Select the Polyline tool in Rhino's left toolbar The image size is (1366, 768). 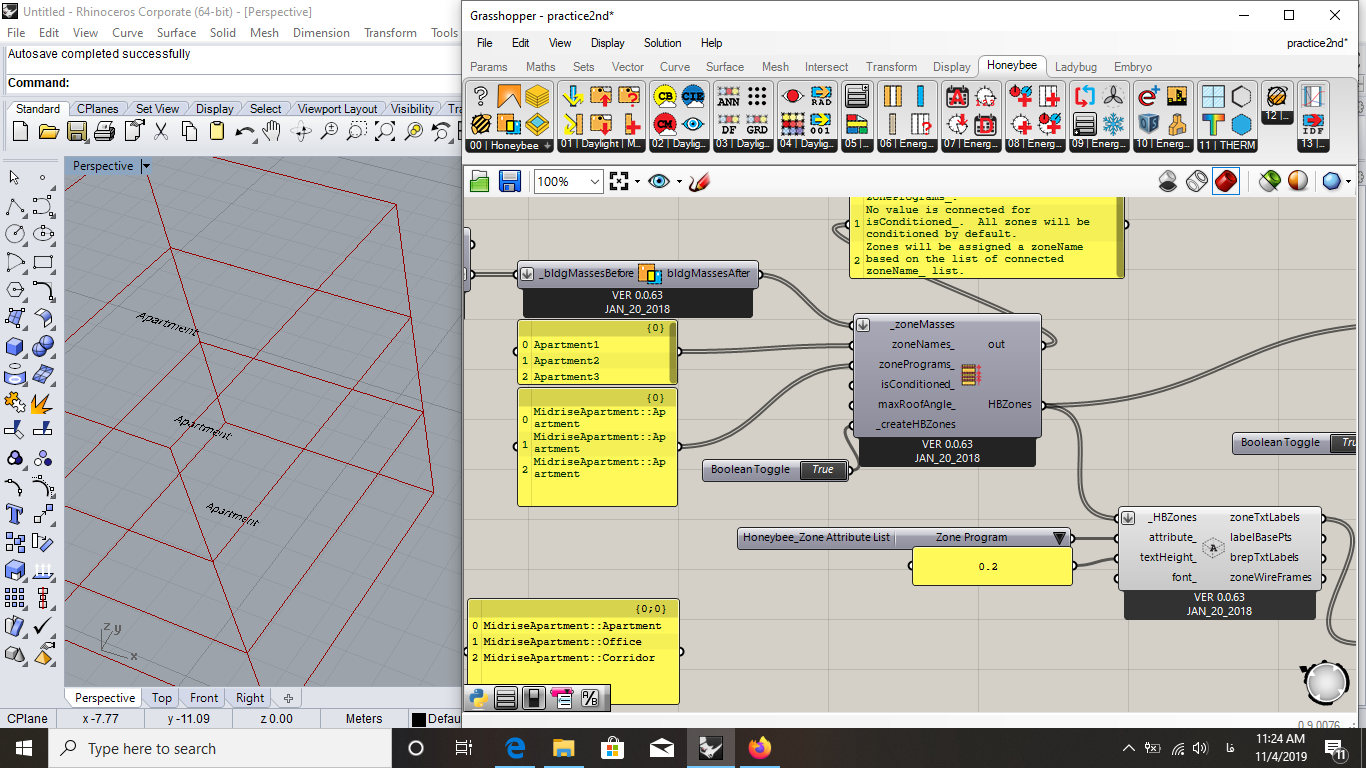click(15, 206)
